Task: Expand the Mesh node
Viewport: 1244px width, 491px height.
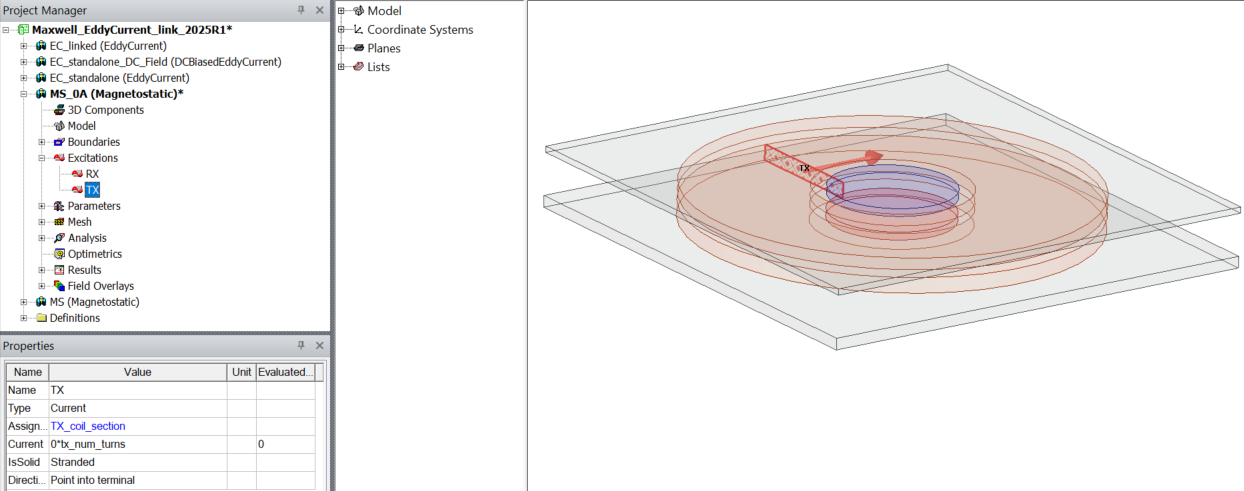Action: [x=42, y=222]
